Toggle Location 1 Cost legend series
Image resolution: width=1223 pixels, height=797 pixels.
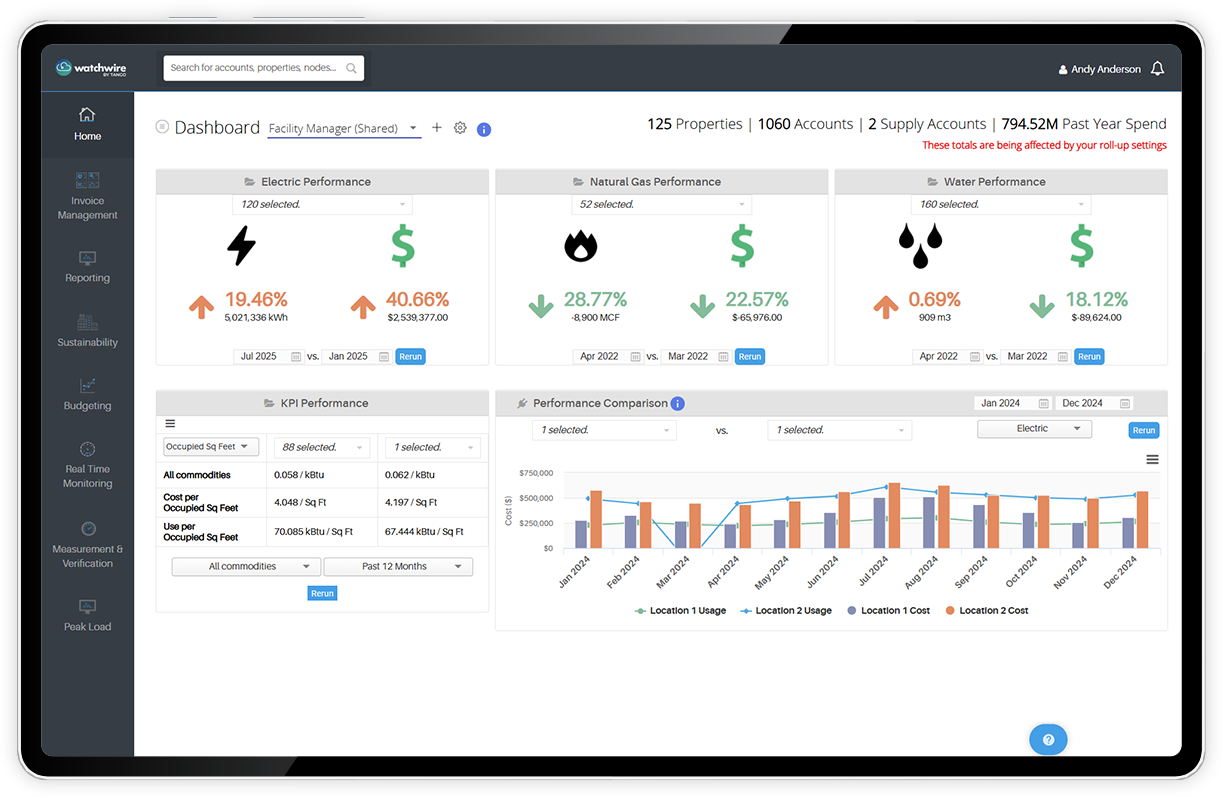coord(888,610)
